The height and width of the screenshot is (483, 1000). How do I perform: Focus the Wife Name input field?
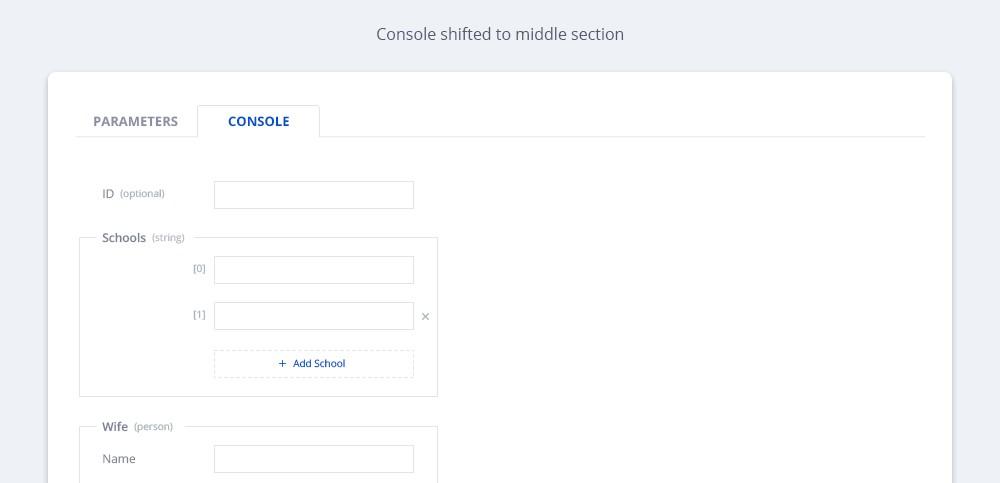pos(314,459)
